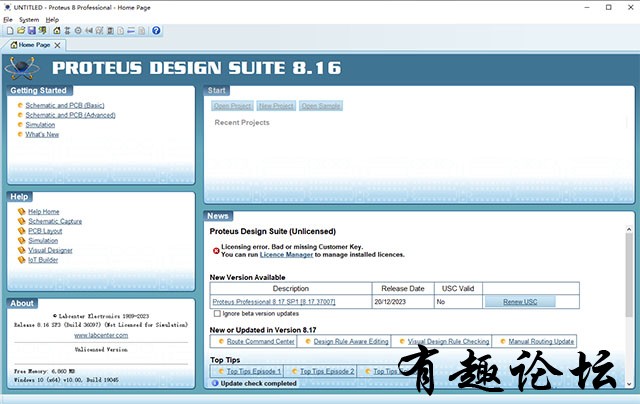Open Schematic and PCB (Advanced) tutorial link
This screenshot has width=640, height=404.
pos(71,115)
